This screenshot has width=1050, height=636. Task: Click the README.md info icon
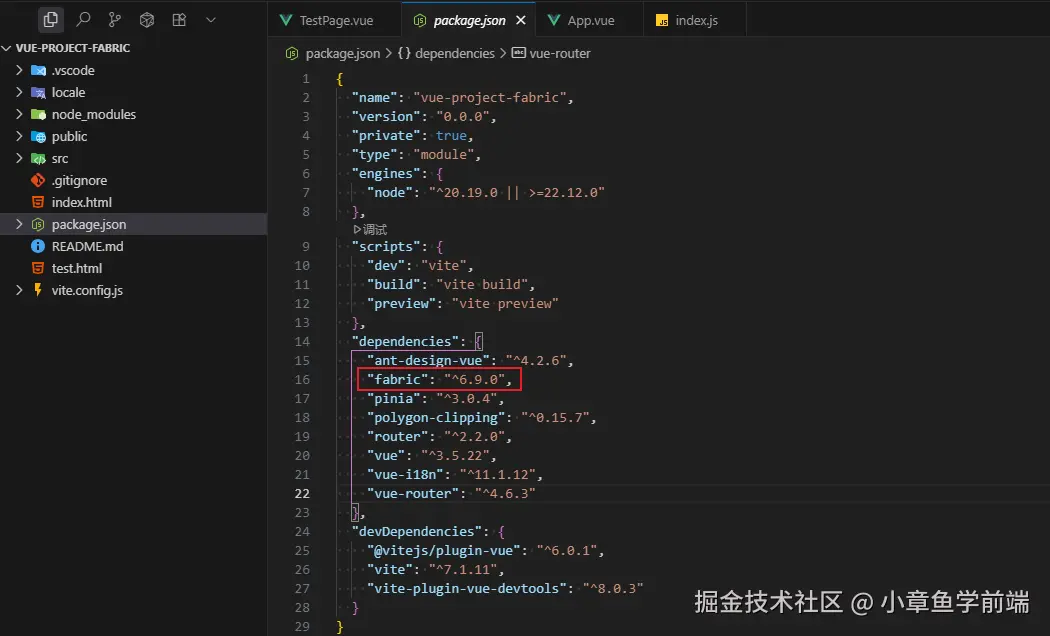click(38, 246)
